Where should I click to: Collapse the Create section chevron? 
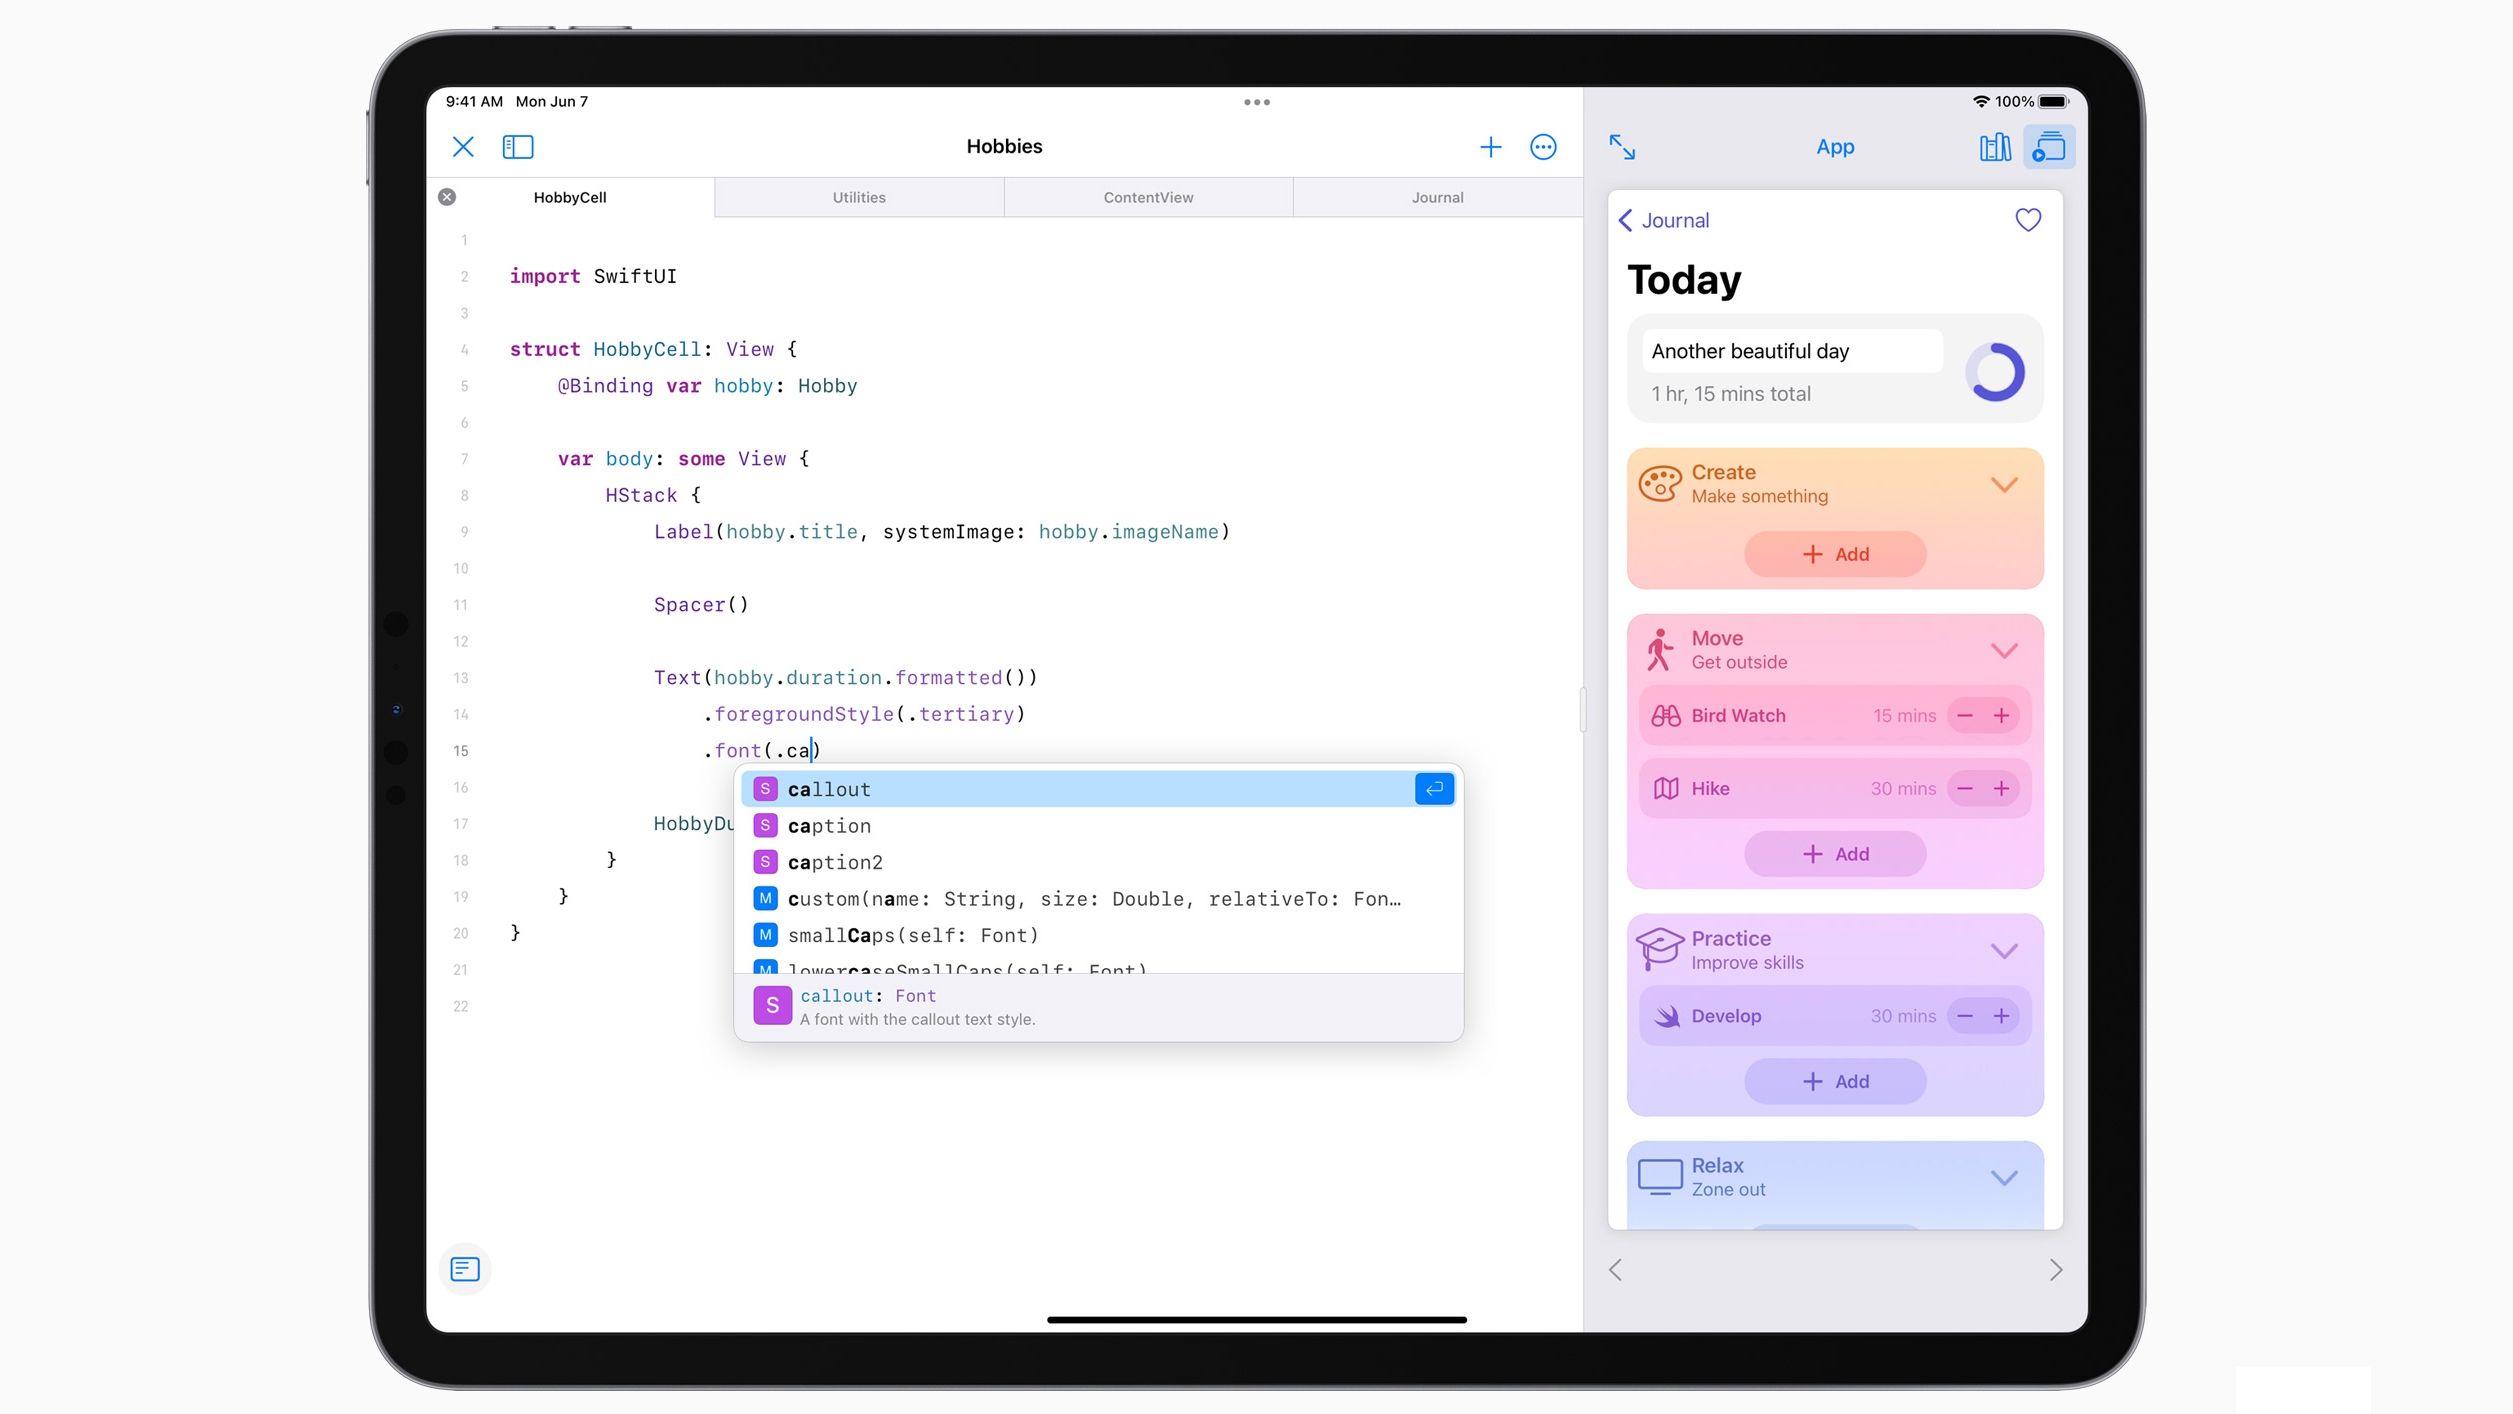point(2004,485)
